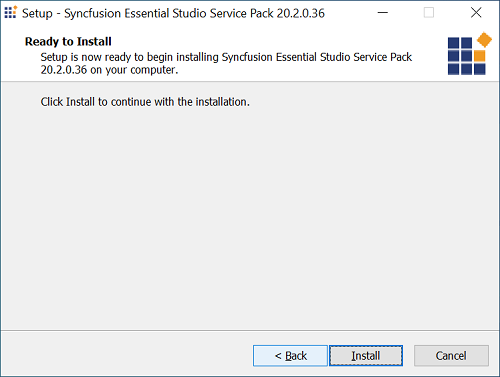Close the Setup window
Screen dimensions: 500x377
point(476,13)
